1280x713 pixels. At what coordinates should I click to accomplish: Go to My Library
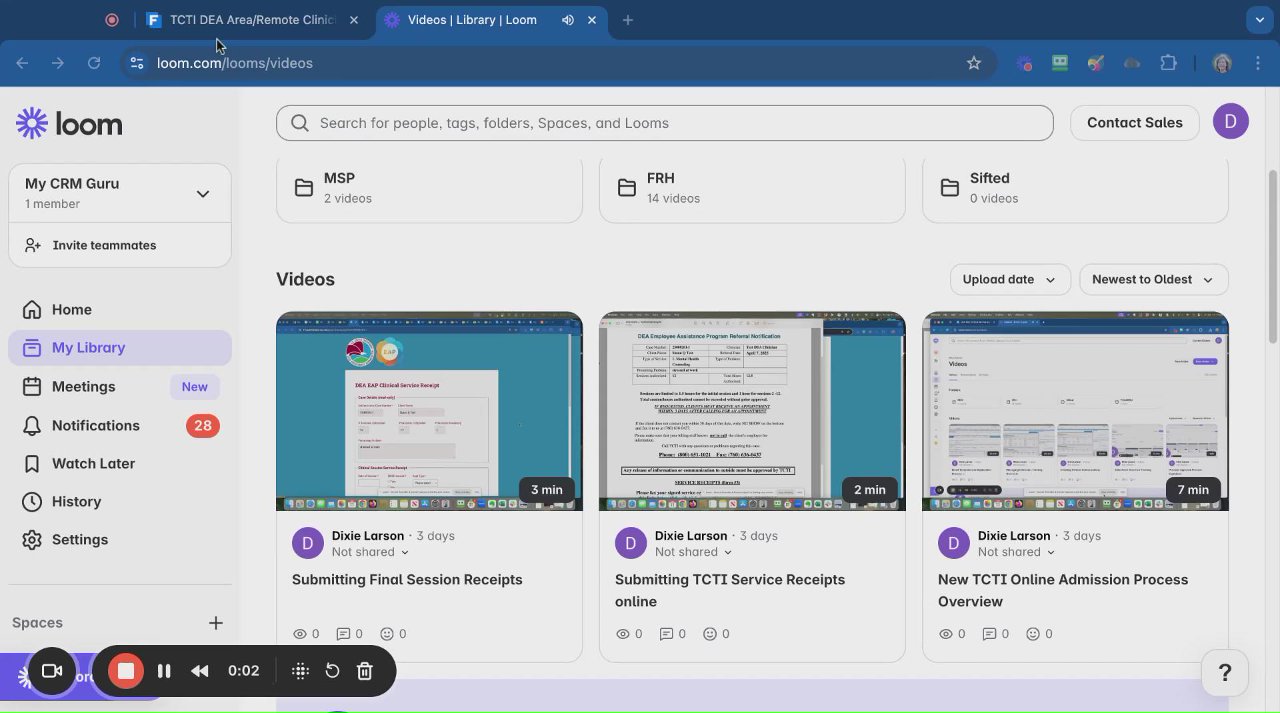120,347
